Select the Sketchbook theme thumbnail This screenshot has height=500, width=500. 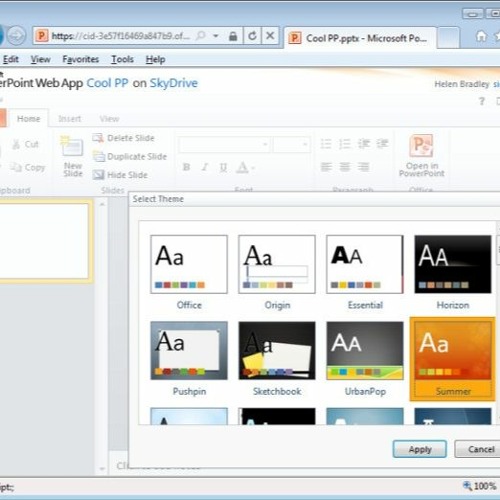pos(277,350)
